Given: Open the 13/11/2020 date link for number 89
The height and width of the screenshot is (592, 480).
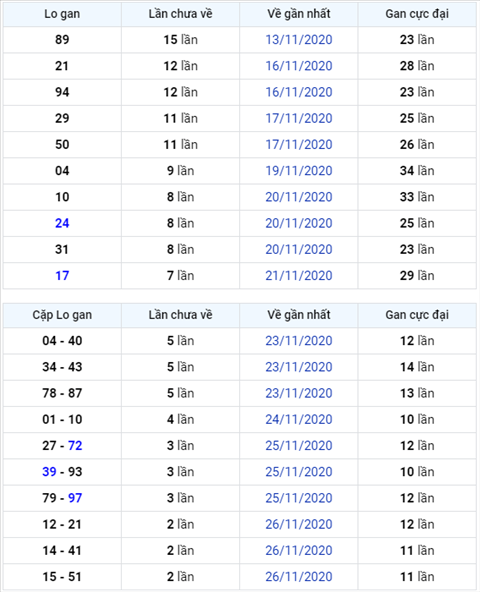Looking at the screenshot, I should pos(299,40).
